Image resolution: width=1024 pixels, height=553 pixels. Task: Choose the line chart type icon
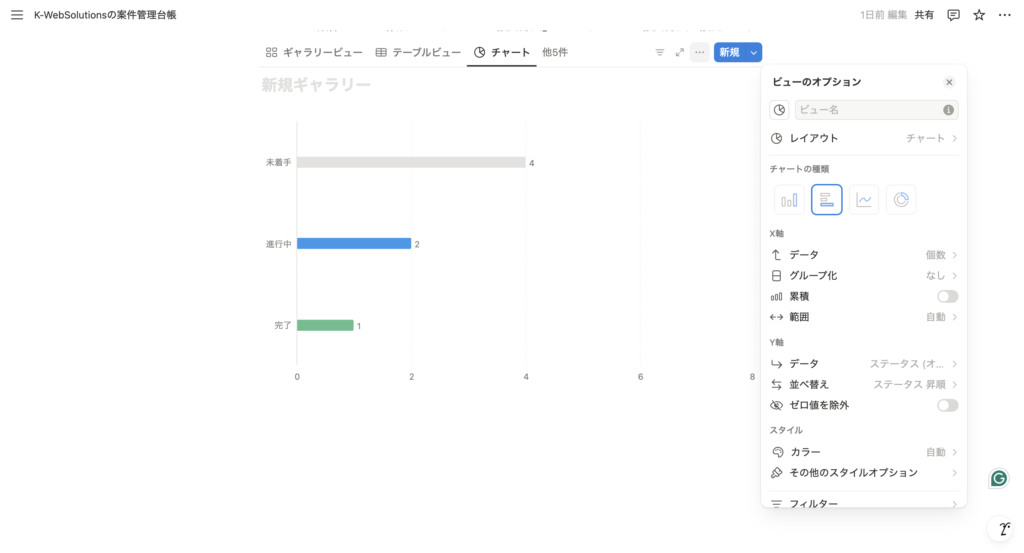[x=864, y=200]
